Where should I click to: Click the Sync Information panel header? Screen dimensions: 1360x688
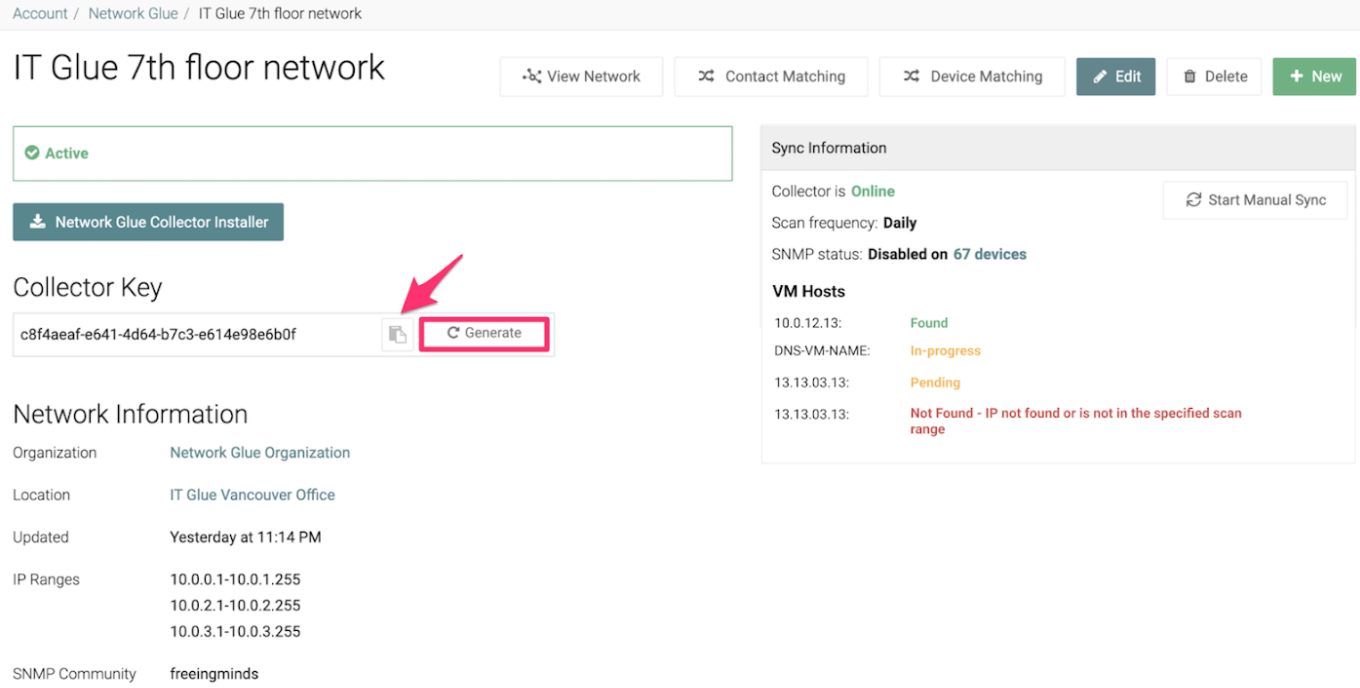(1058, 148)
